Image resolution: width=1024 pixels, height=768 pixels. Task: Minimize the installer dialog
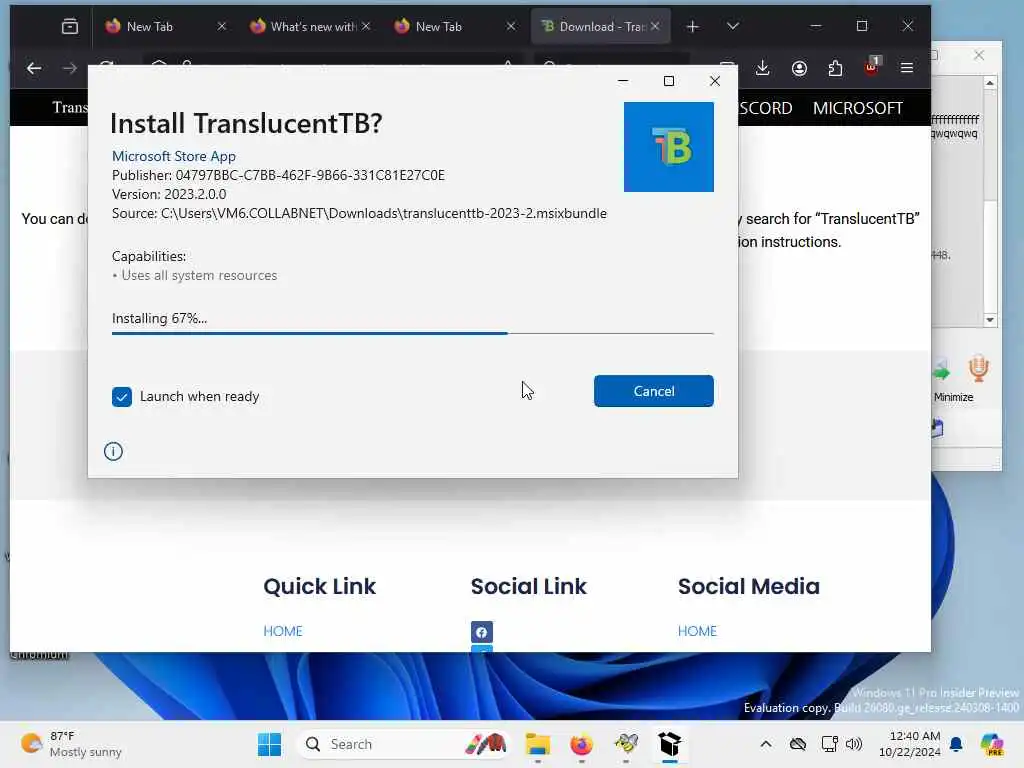[x=623, y=81]
